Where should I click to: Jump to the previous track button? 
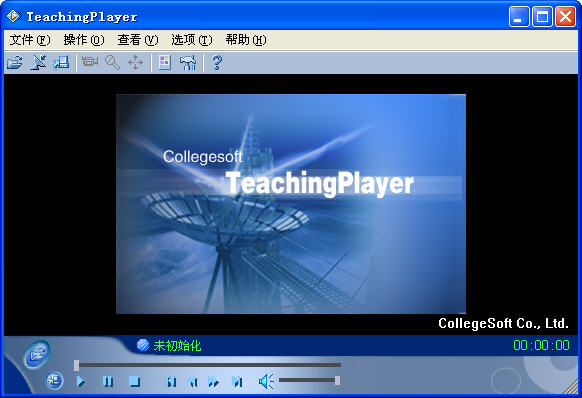pos(171,382)
